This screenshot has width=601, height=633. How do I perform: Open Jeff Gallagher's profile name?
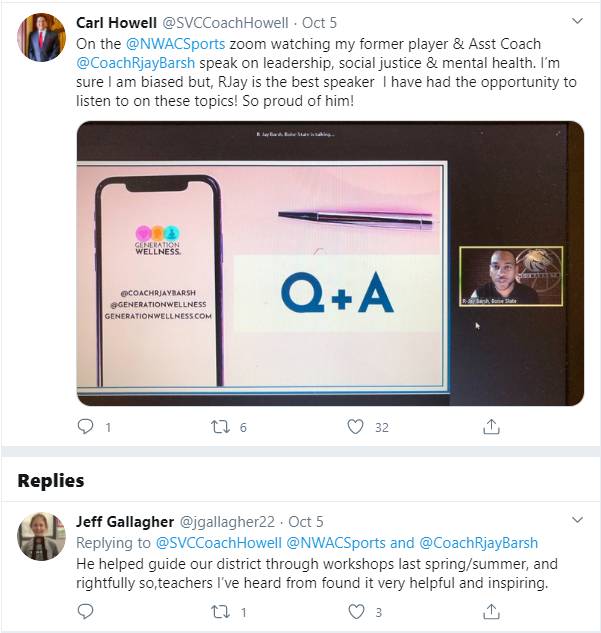(x=125, y=522)
